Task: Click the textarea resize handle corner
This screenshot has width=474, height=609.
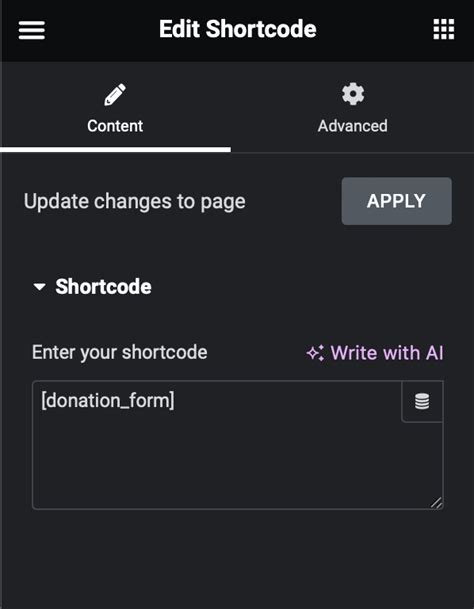Action: [437, 503]
